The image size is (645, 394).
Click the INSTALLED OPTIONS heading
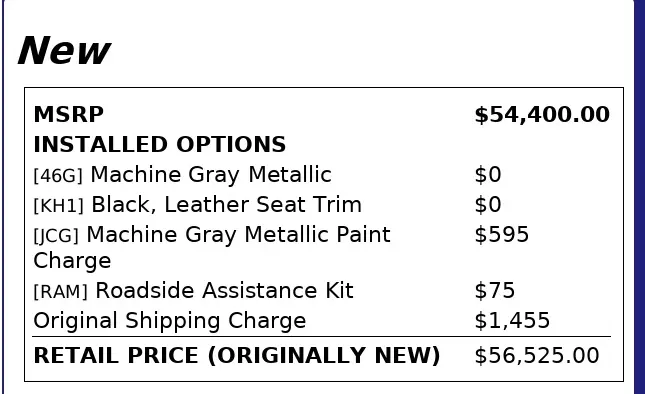click(x=160, y=144)
